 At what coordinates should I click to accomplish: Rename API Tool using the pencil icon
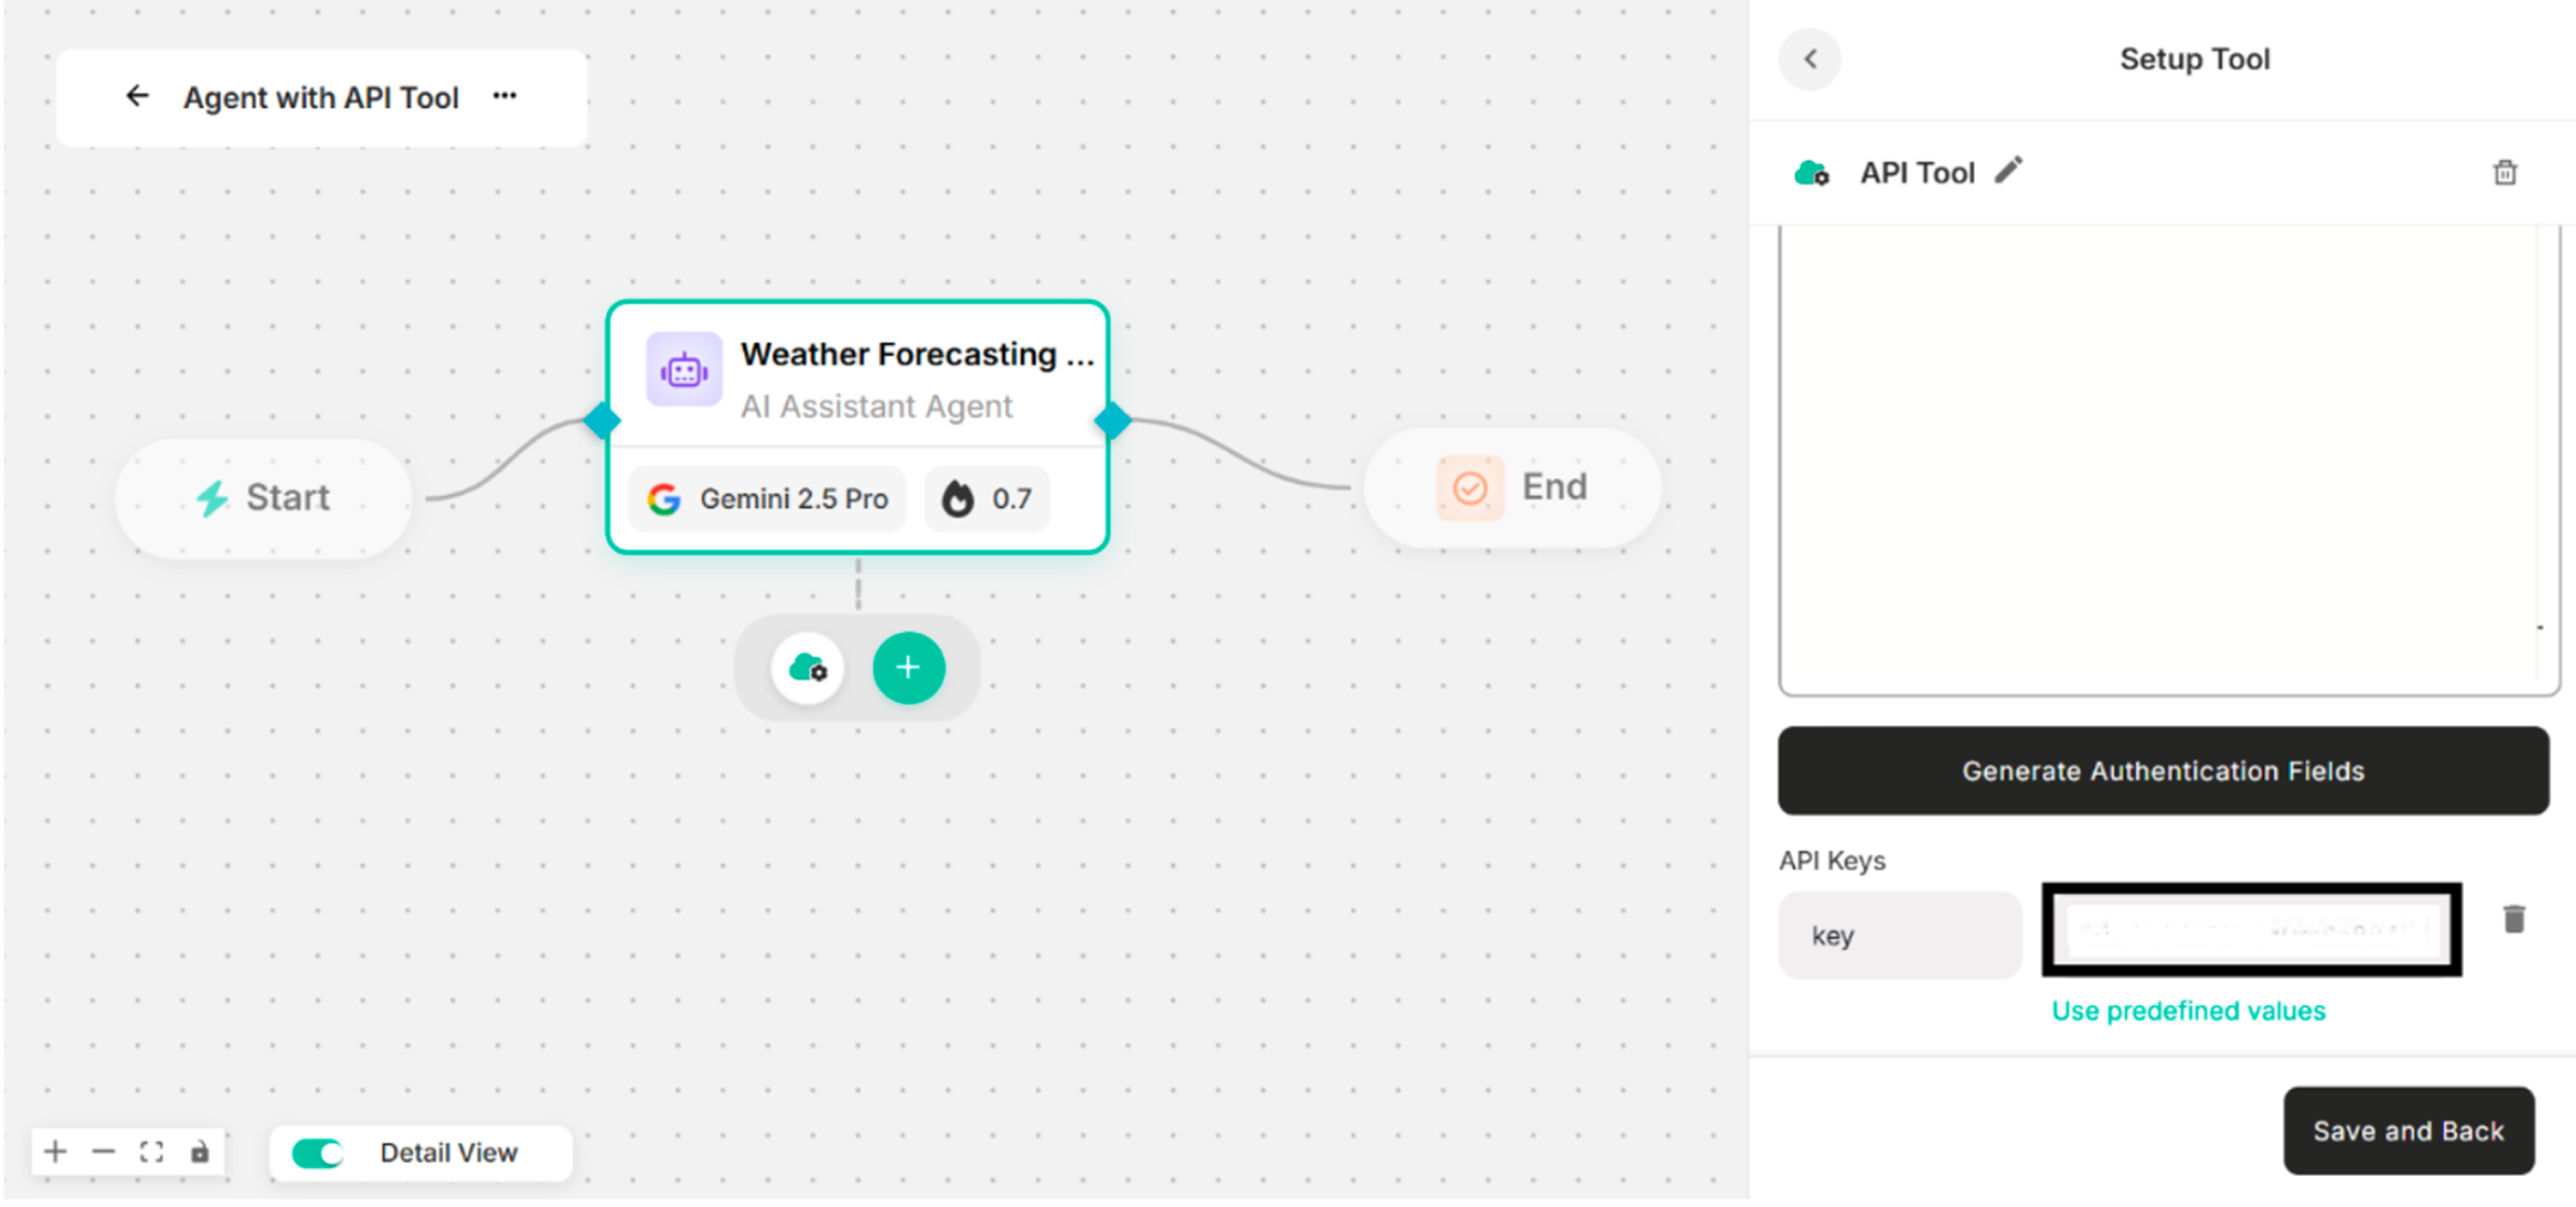[x=2008, y=171]
